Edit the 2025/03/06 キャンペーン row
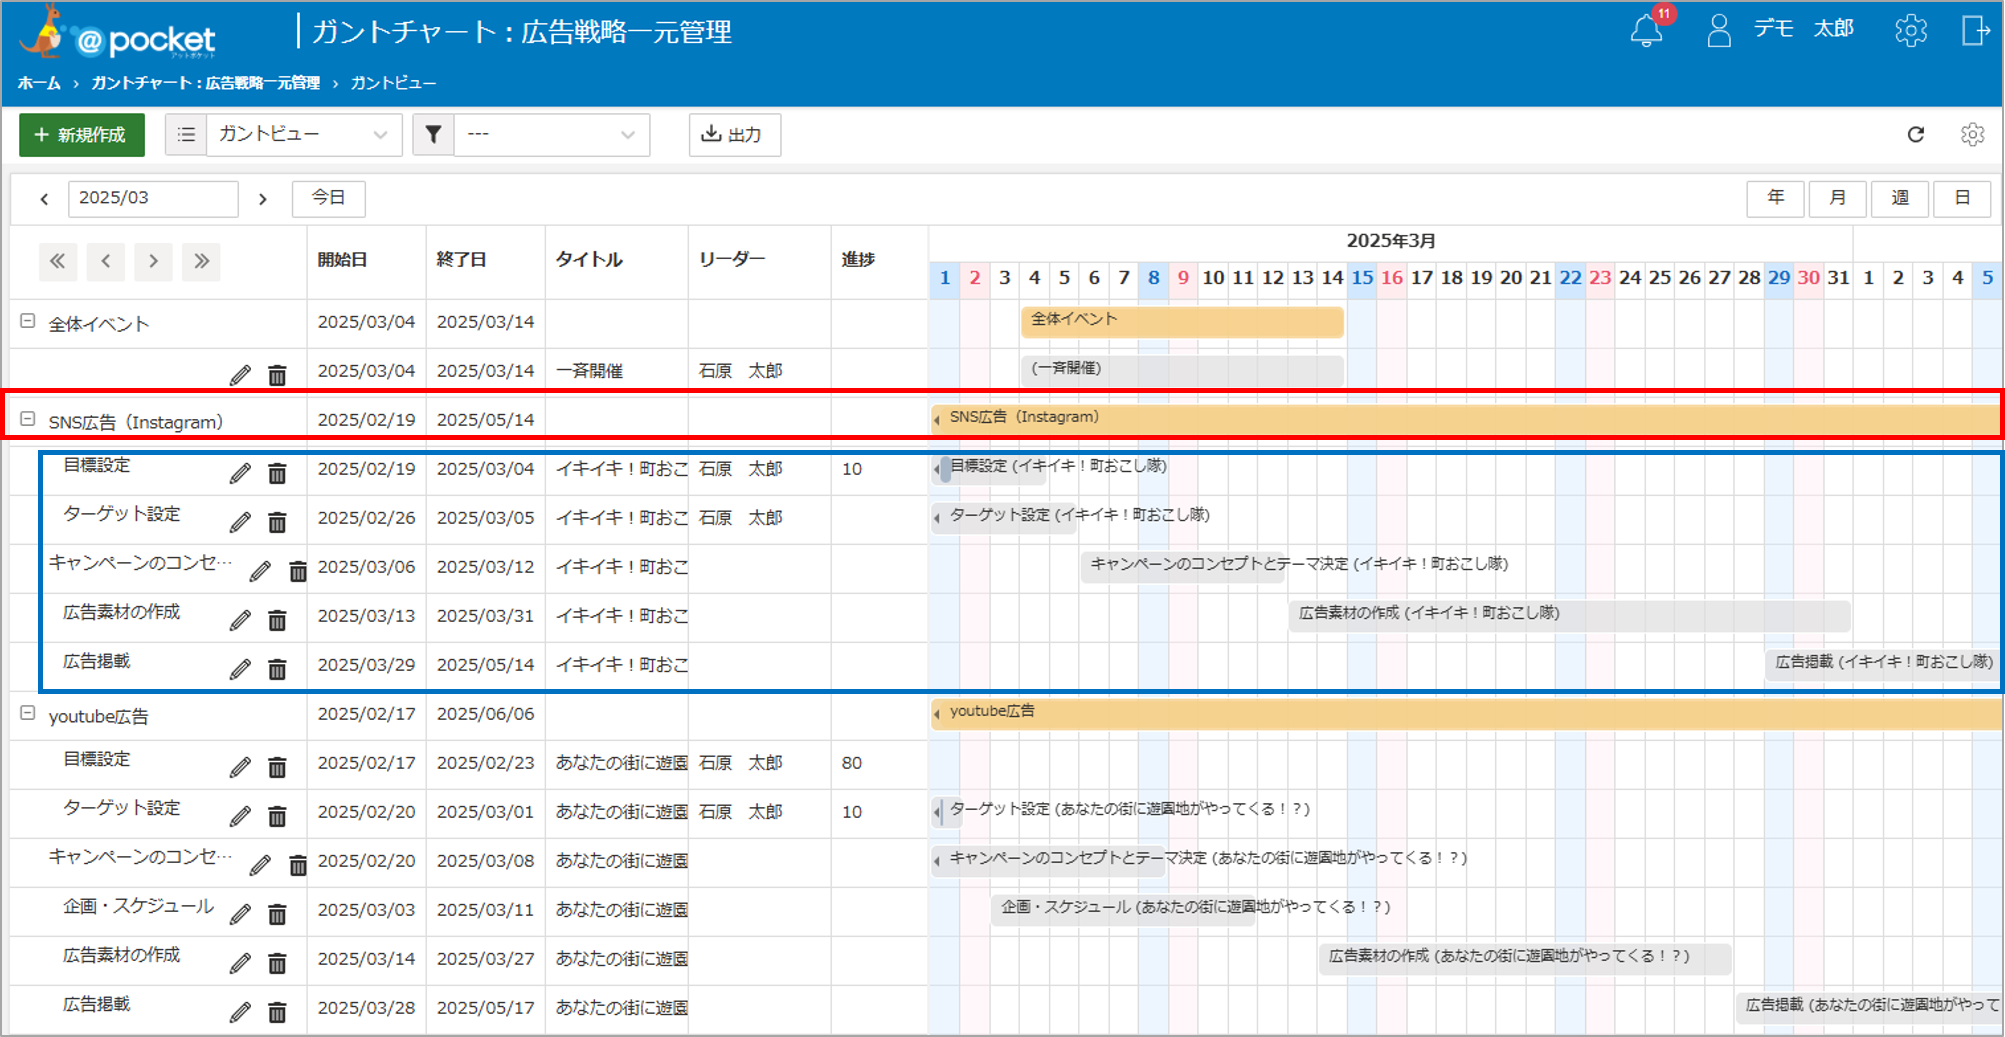The height and width of the screenshot is (1037, 2005). click(260, 571)
